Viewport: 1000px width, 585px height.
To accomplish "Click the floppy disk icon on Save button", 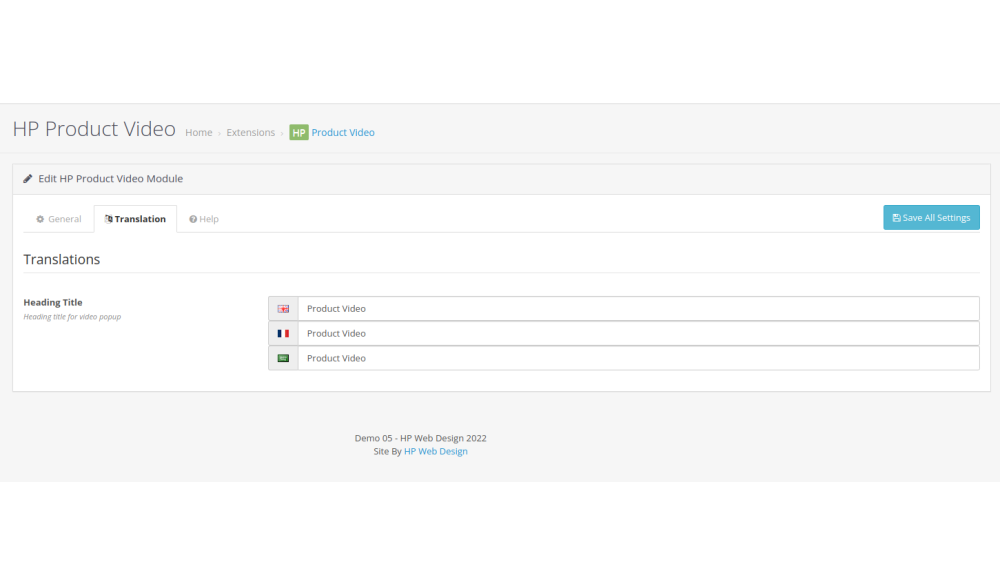I will click(x=896, y=218).
